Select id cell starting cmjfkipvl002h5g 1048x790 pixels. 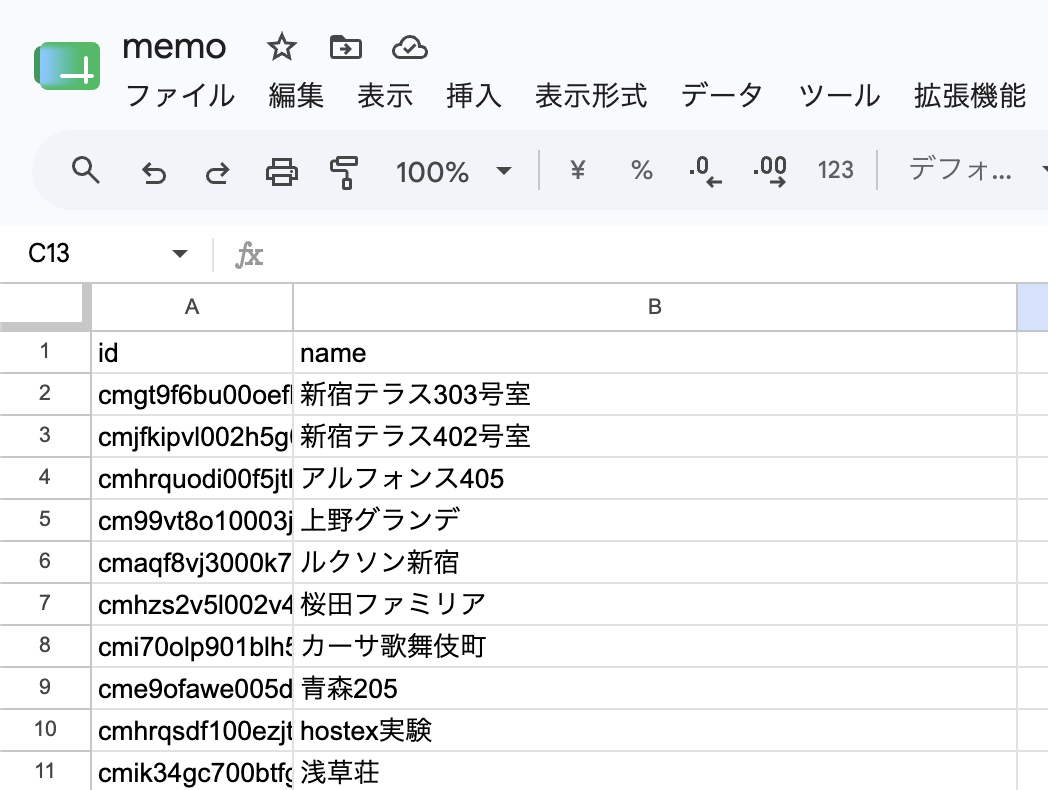coord(192,436)
